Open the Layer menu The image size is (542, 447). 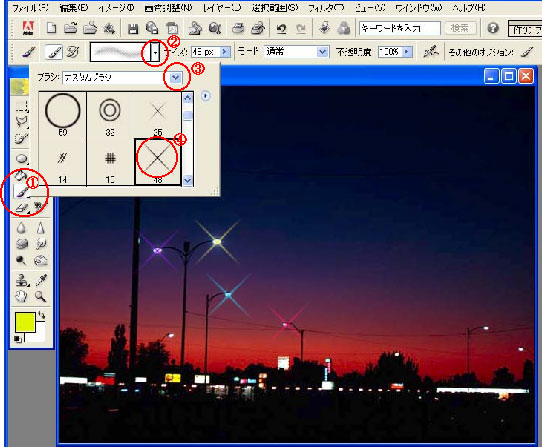point(222,8)
